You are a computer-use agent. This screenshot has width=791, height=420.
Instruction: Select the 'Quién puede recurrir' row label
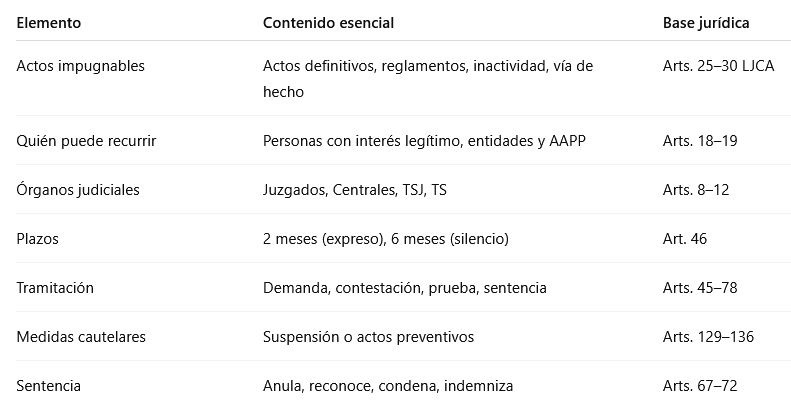(x=86, y=141)
